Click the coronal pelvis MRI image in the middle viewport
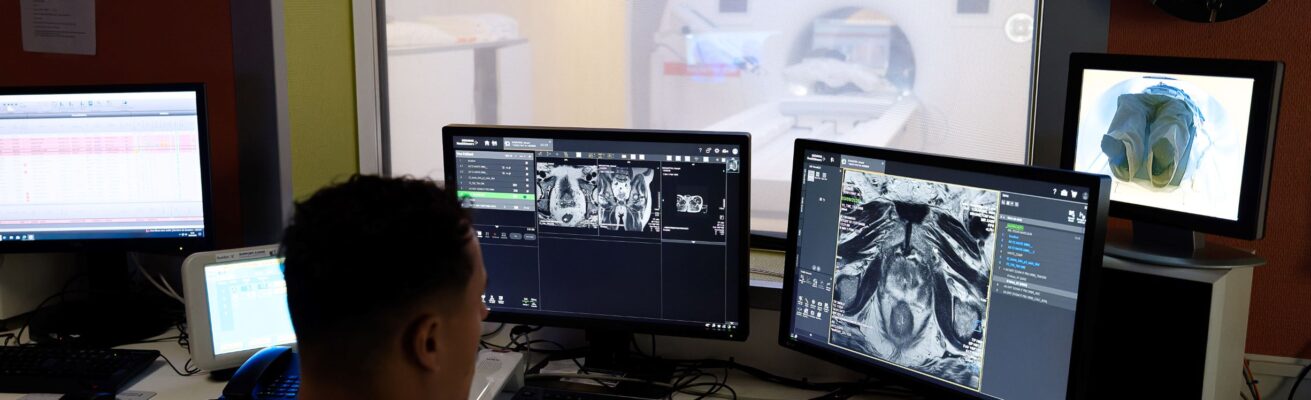This screenshot has height=400, width=1311. pos(626,198)
